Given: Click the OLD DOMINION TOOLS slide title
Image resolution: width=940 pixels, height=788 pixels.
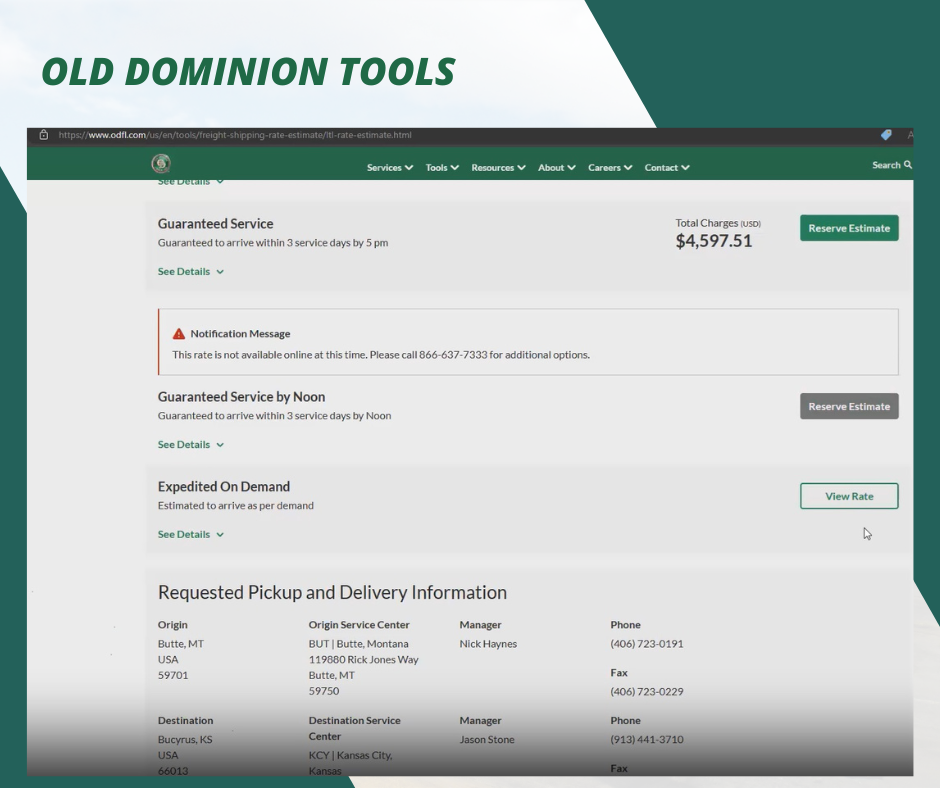Looking at the screenshot, I should [x=248, y=71].
